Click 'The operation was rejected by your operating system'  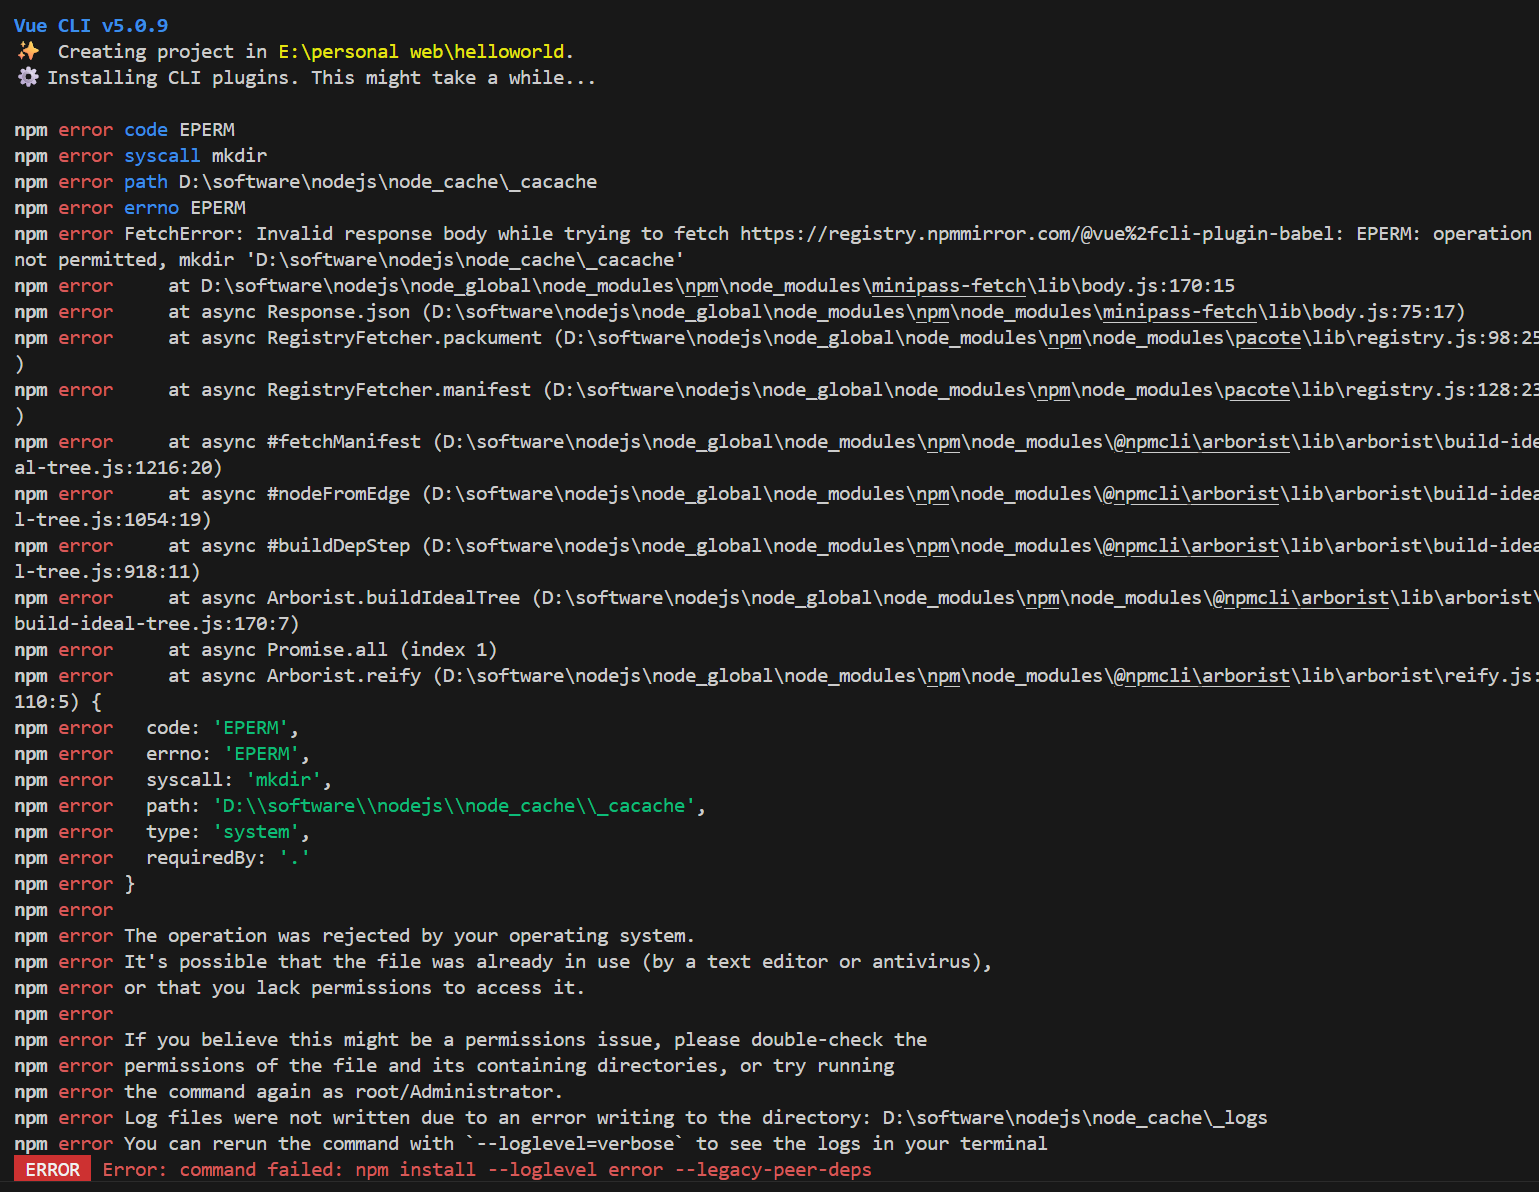point(409,935)
